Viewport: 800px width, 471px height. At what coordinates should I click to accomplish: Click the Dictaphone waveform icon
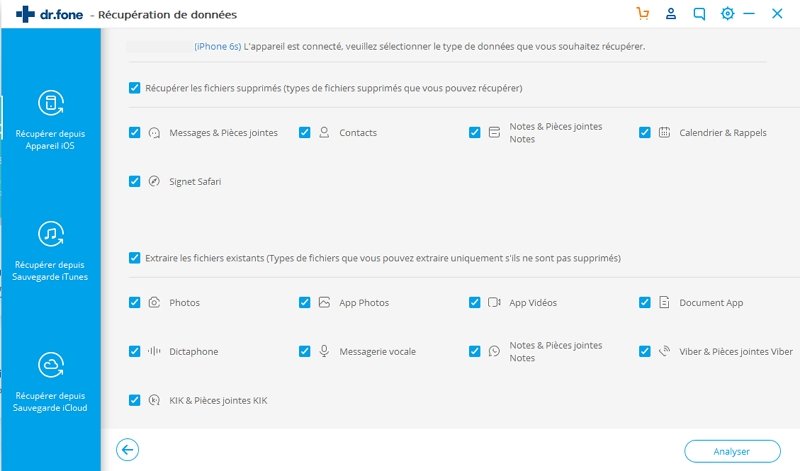(x=154, y=351)
